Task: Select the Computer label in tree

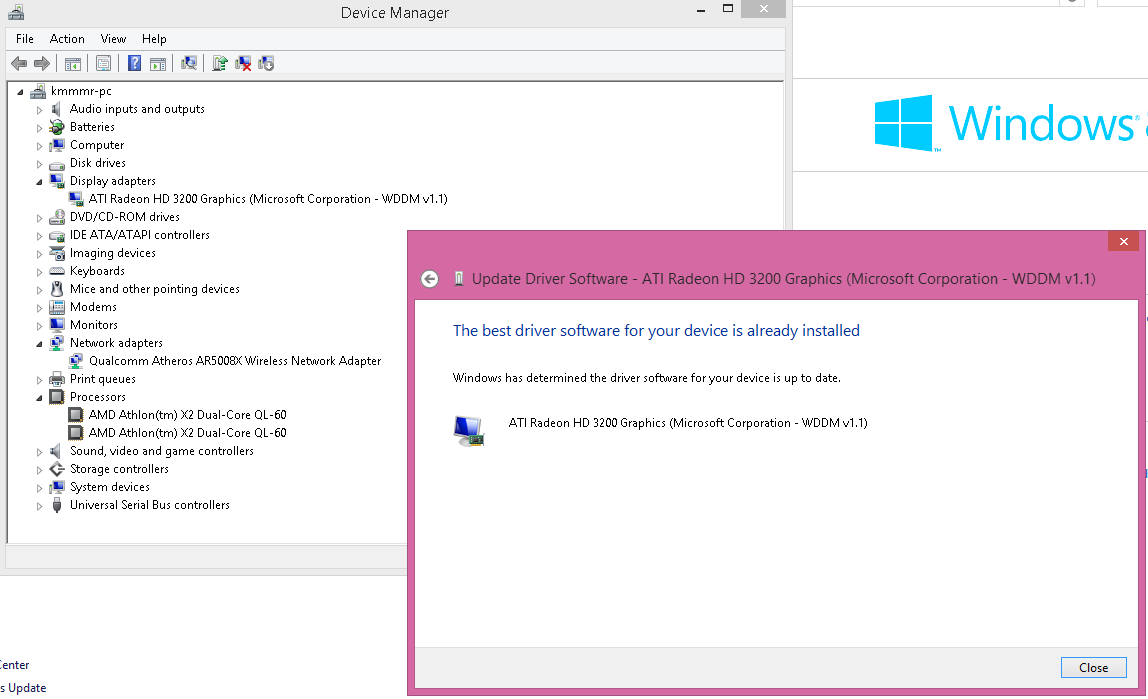Action: pos(97,145)
